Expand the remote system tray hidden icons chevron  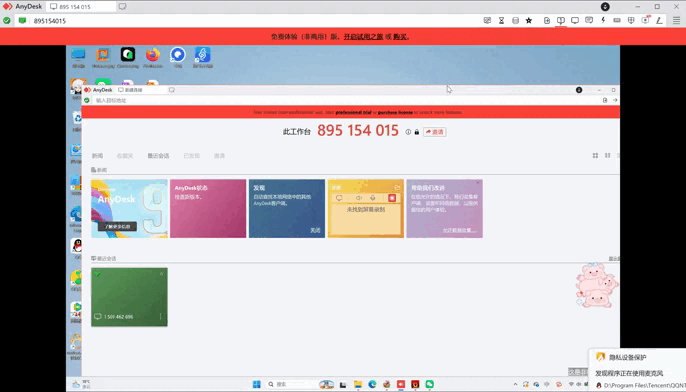[x=515, y=384]
